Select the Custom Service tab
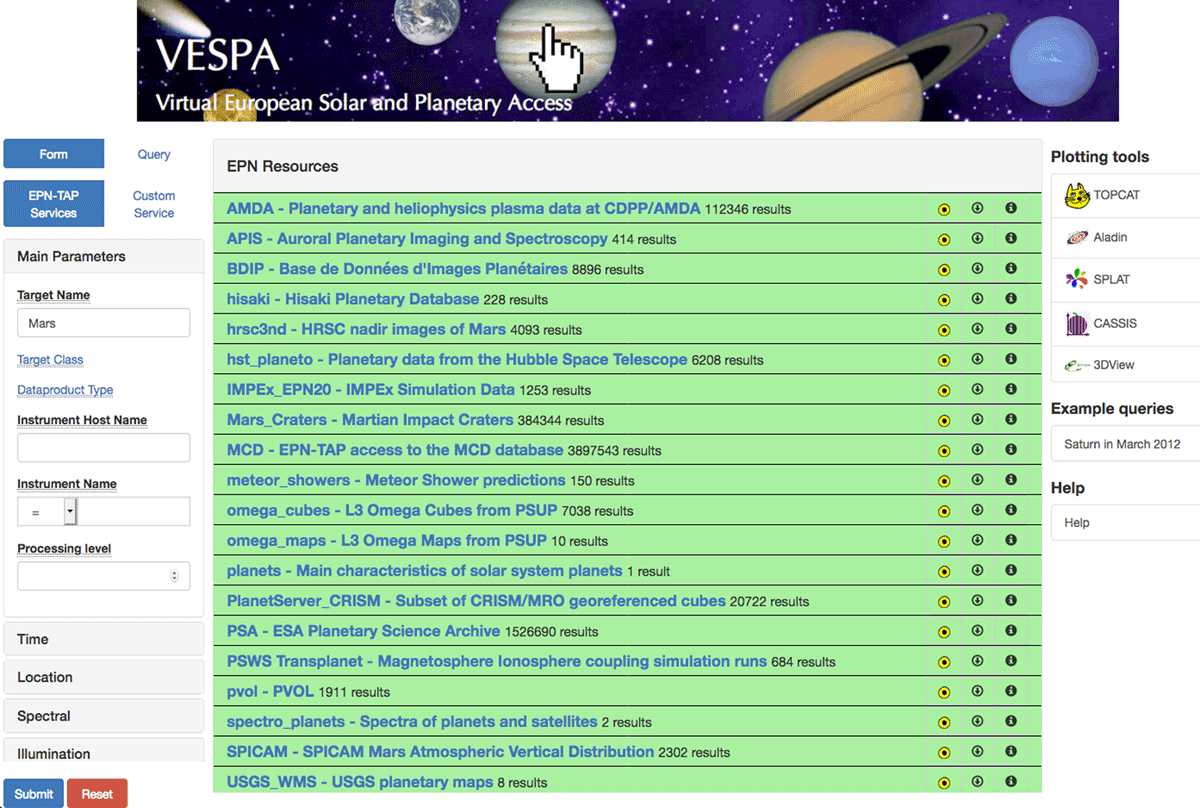1200x808 pixels. coord(154,204)
